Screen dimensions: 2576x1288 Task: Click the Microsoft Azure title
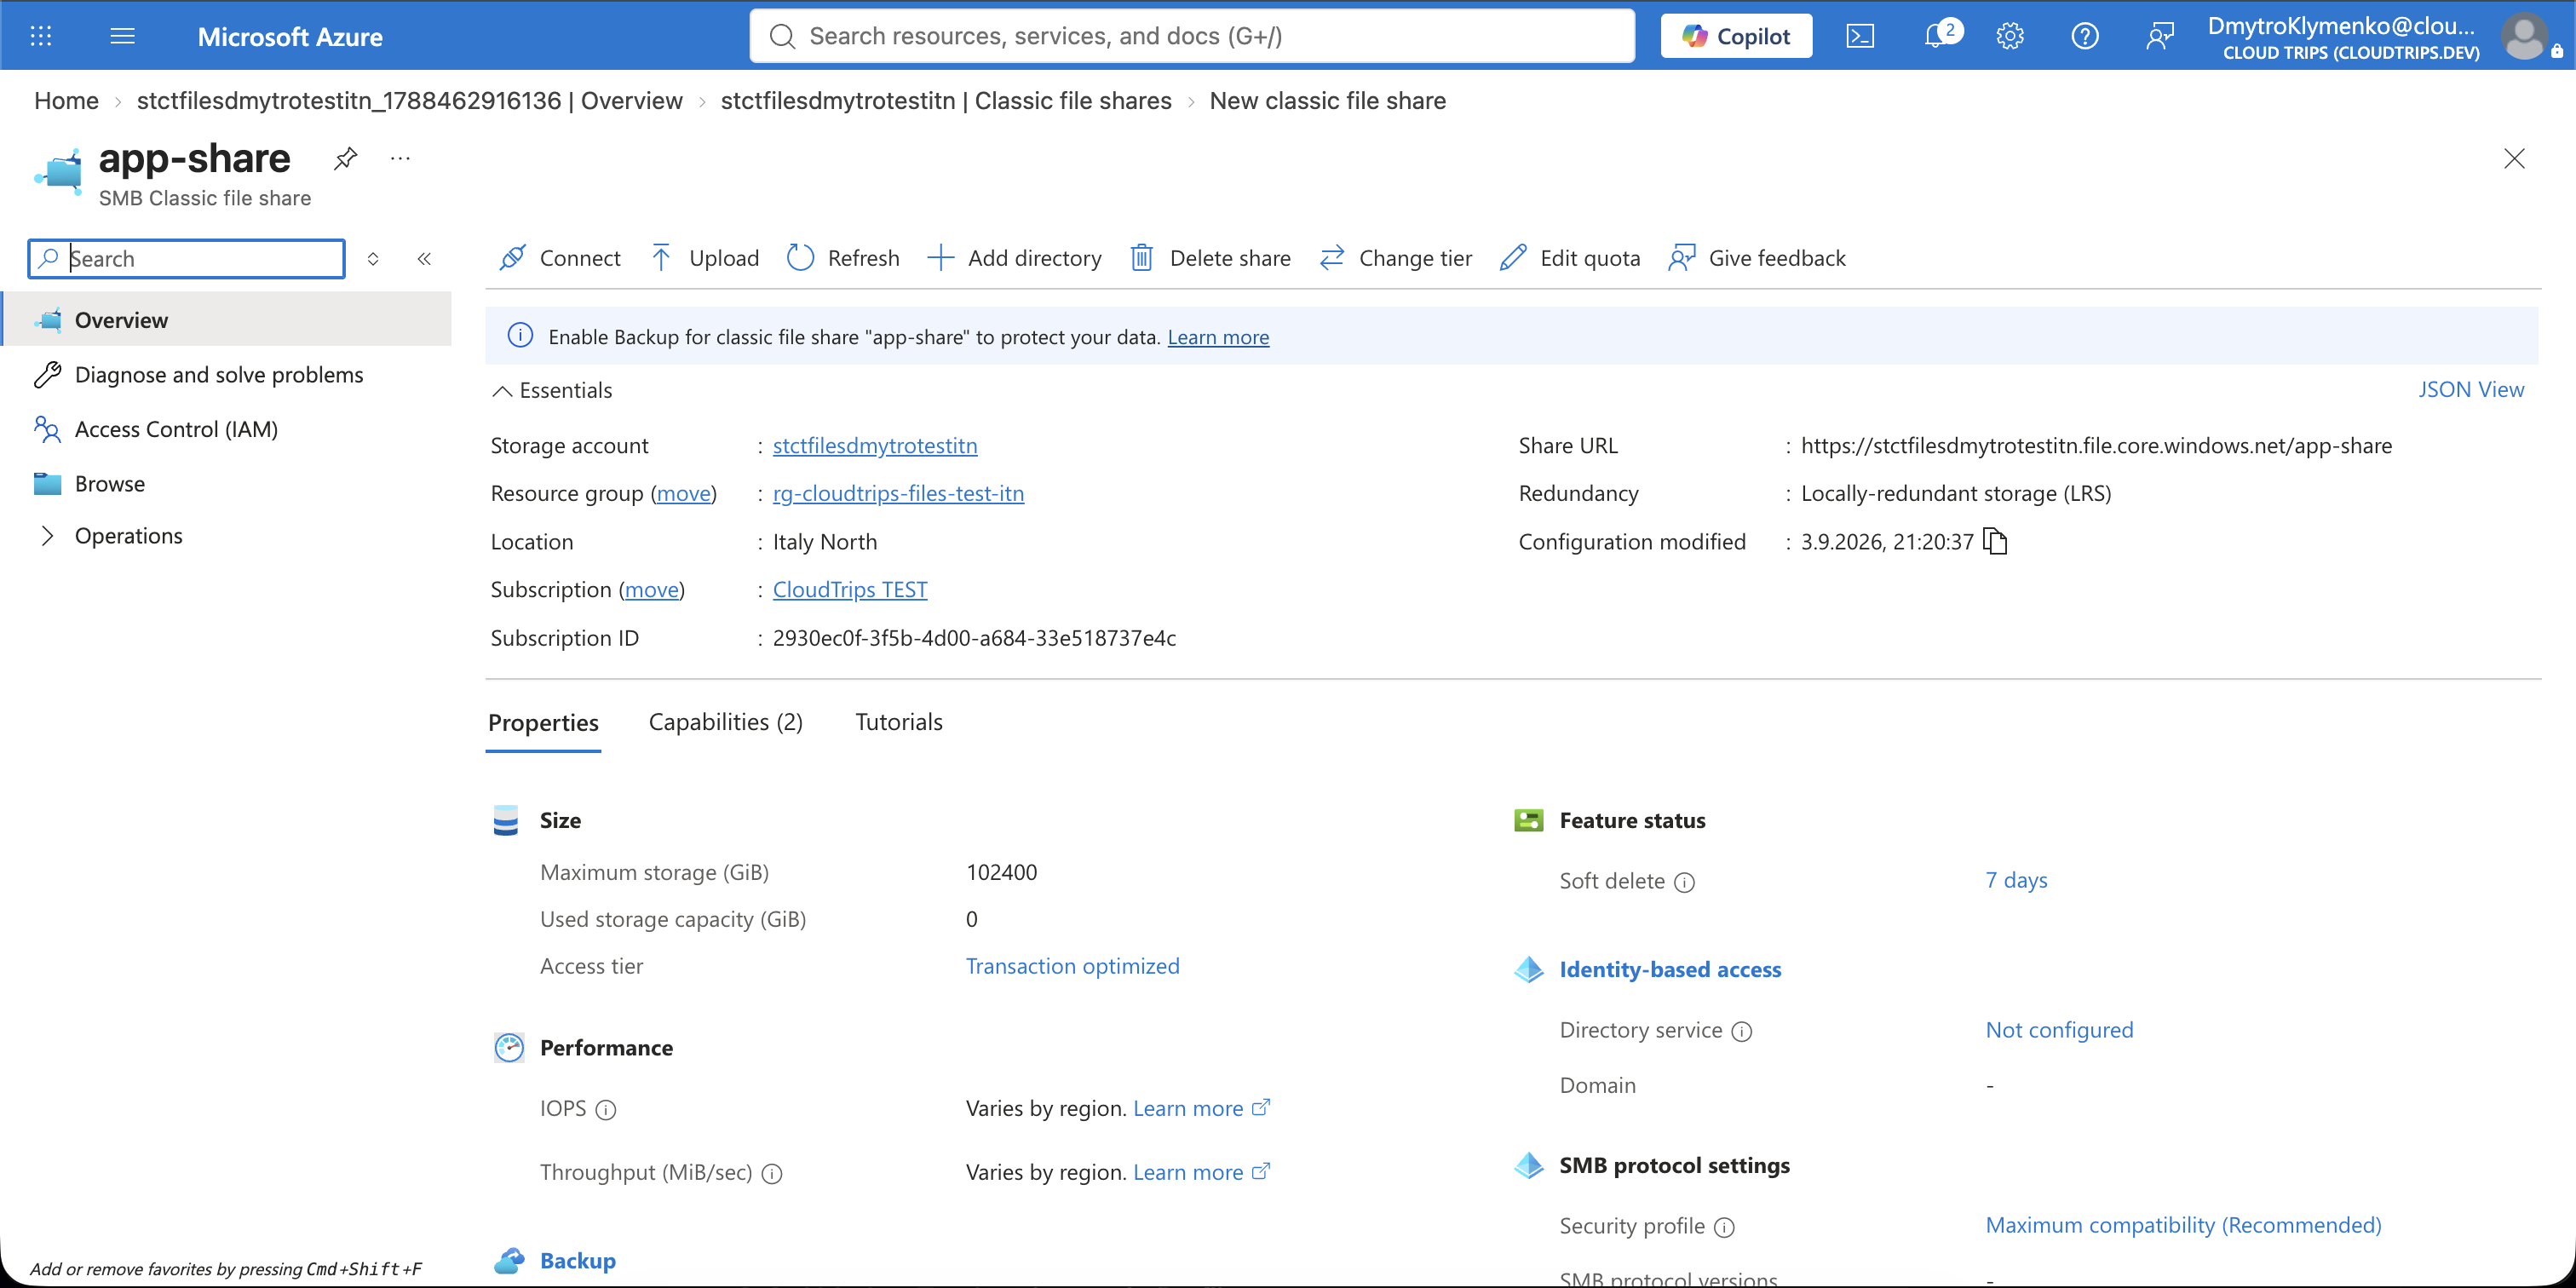click(x=290, y=37)
